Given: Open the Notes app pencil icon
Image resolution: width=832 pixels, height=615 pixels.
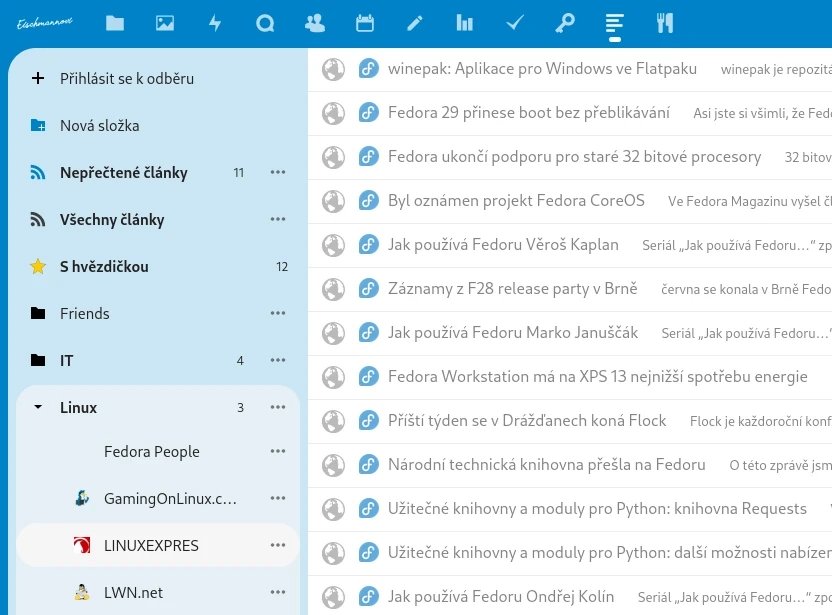Looking at the screenshot, I should (x=414, y=22).
